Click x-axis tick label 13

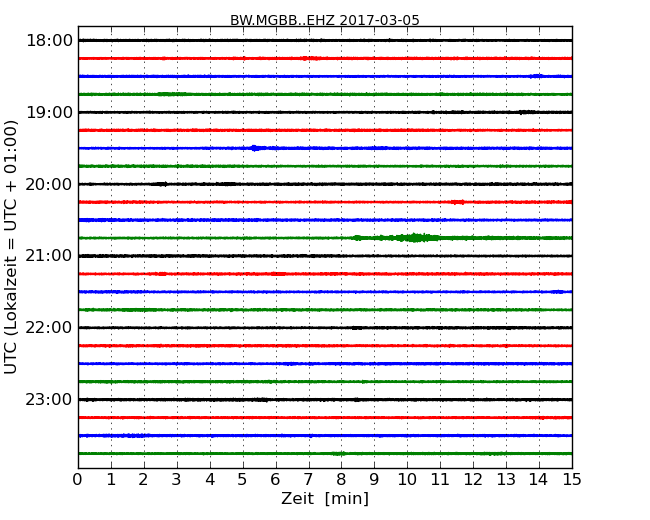[x=506, y=480]
